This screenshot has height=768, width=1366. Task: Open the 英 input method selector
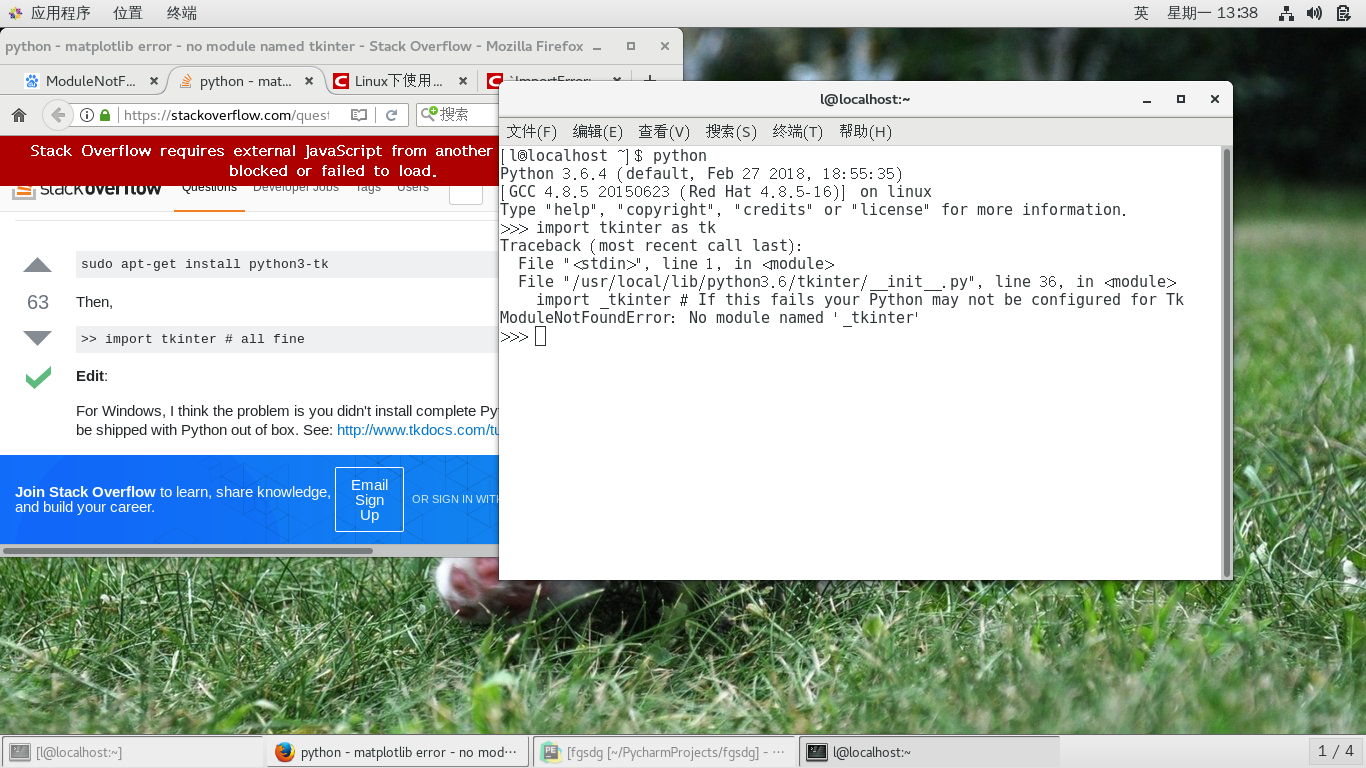tap(1141, 13)
